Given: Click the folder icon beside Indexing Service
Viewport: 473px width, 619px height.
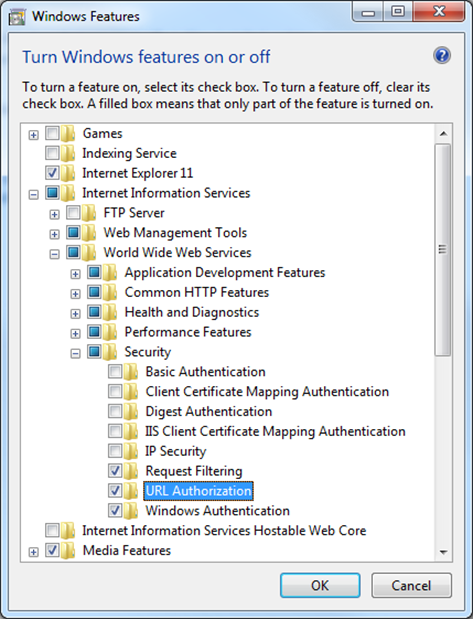Looking at the screenshot, I should (68, 153).
